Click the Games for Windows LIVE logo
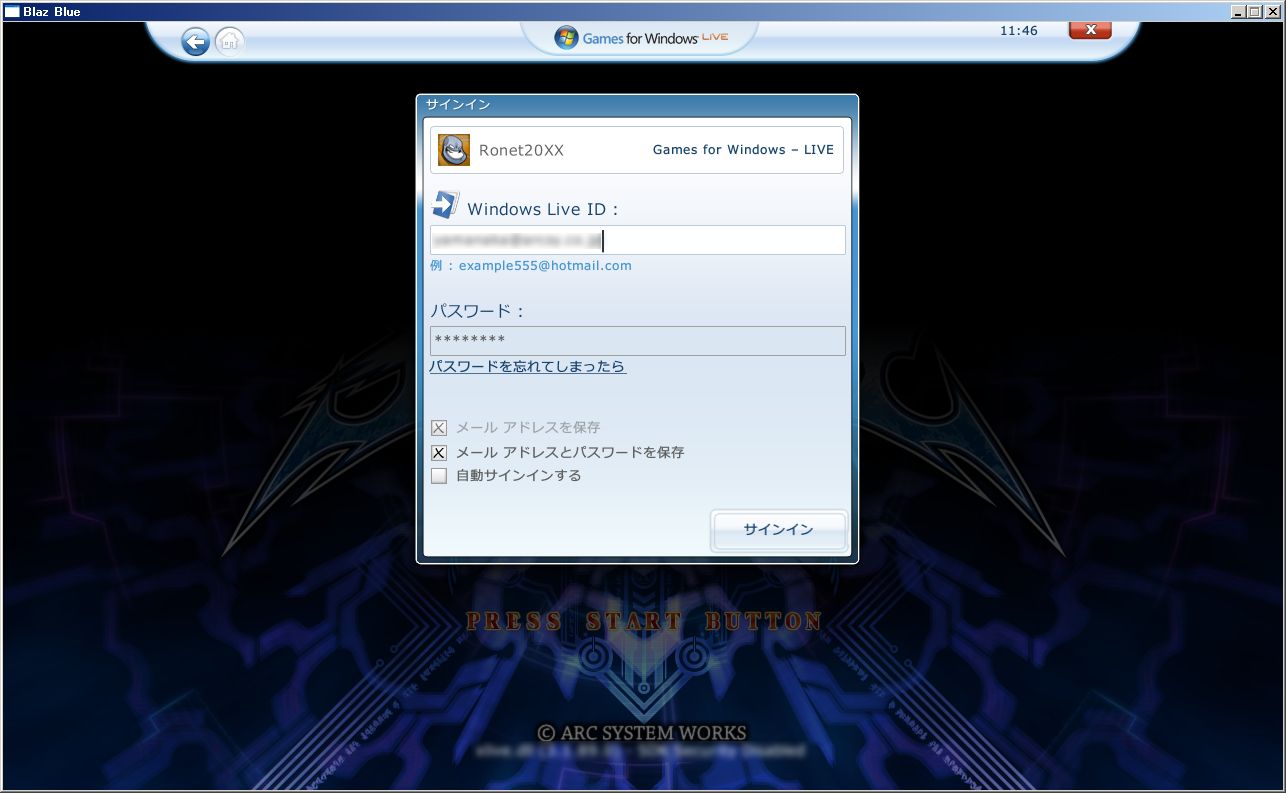The width and height of the screenshot is (1286, 793). pyautogui.click(x=641, y=38)
